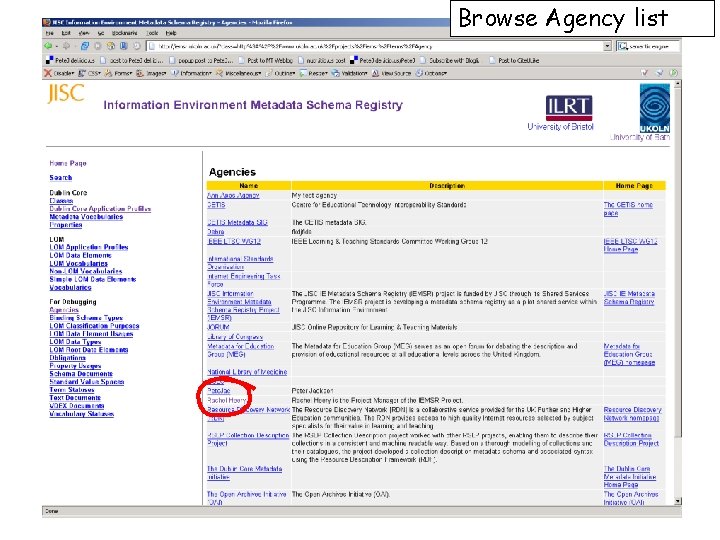This screenshot has width=720, height=540.
Task: Open the LOM Data Elements link
Action: 80,255
